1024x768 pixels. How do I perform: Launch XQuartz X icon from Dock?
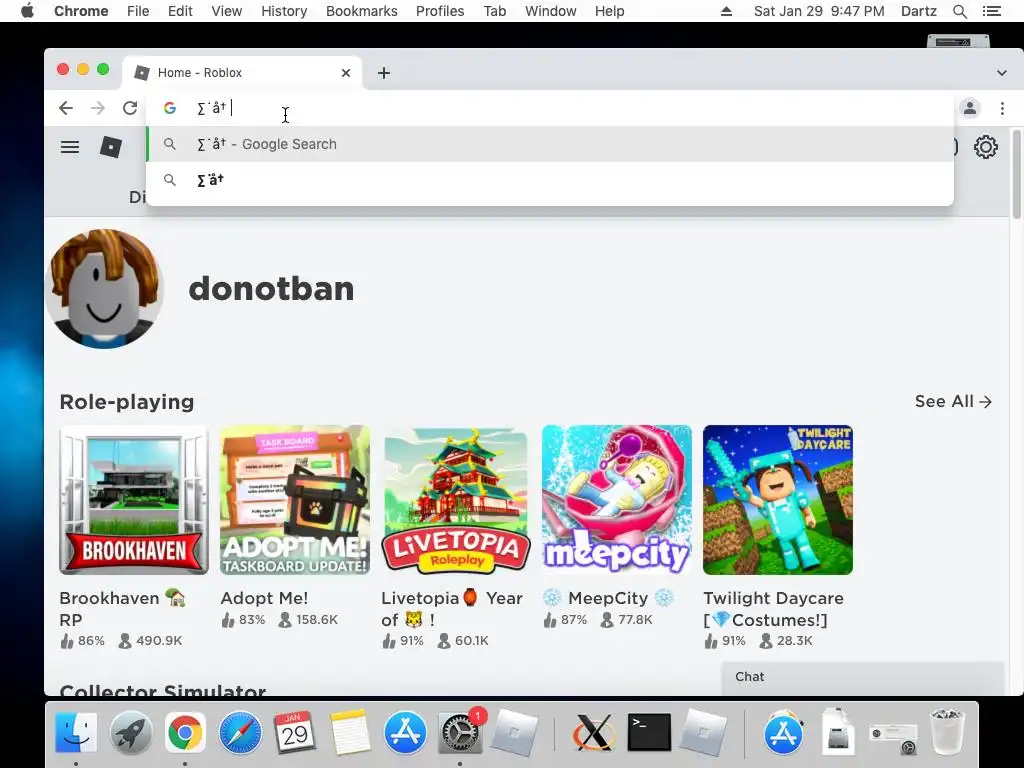(594, 733)
